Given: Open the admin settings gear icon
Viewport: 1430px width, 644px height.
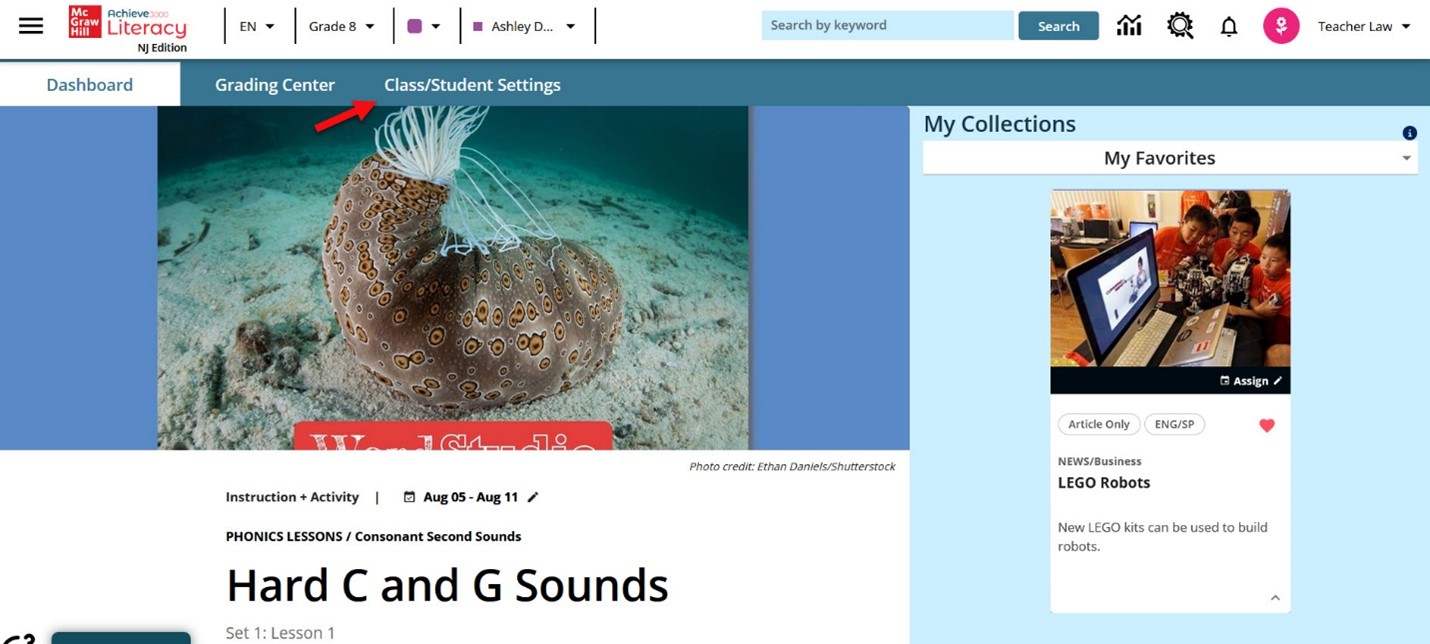Looking at the screenshot, I should point(1179,25).
